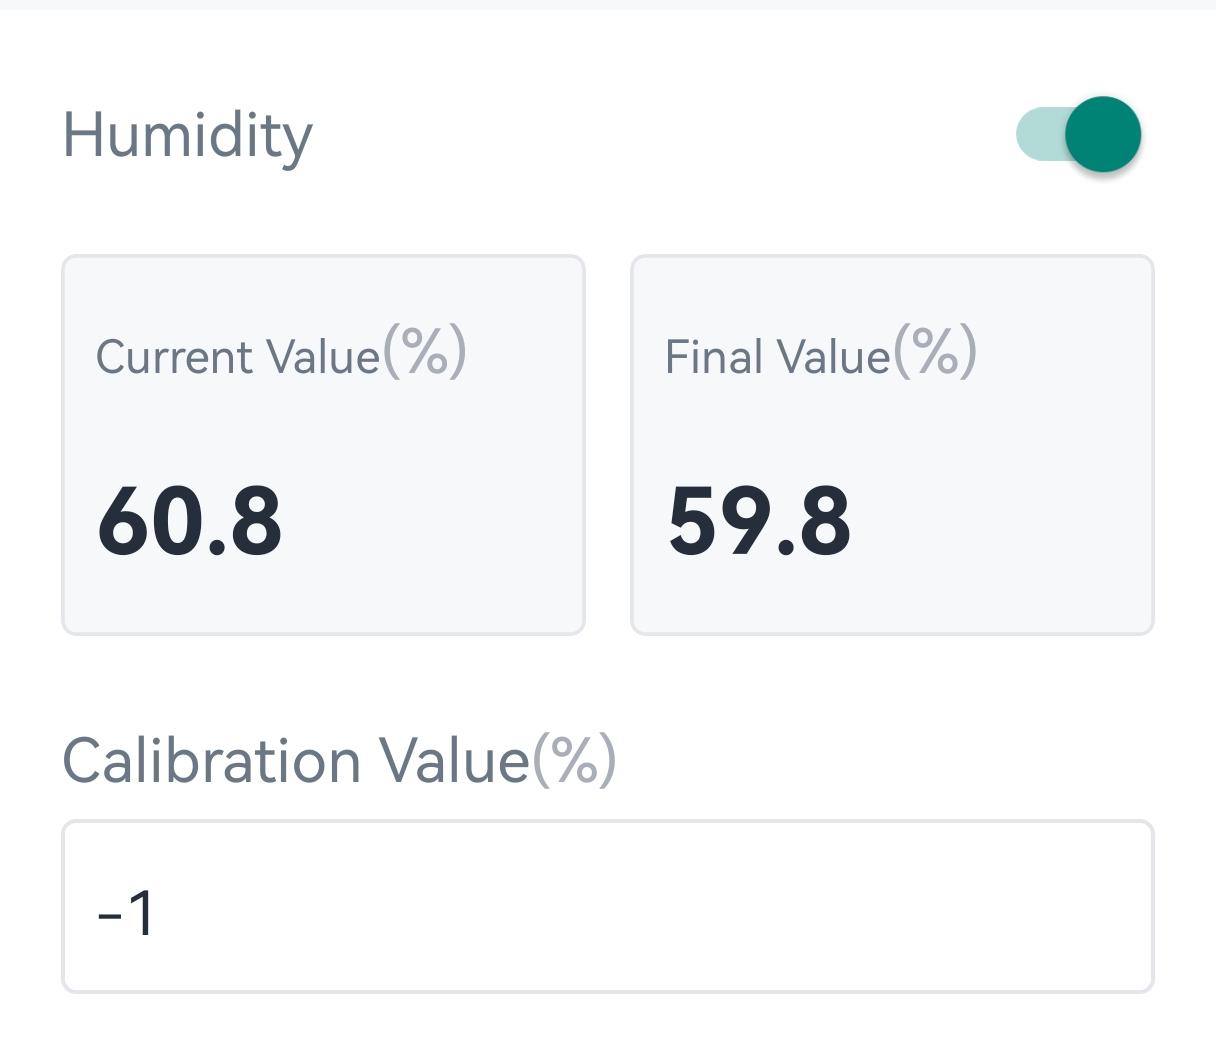Viewport: 1216px width, 1039px height.
Task: Click the 59.8 final humidity reading
Action: point(759,521)
